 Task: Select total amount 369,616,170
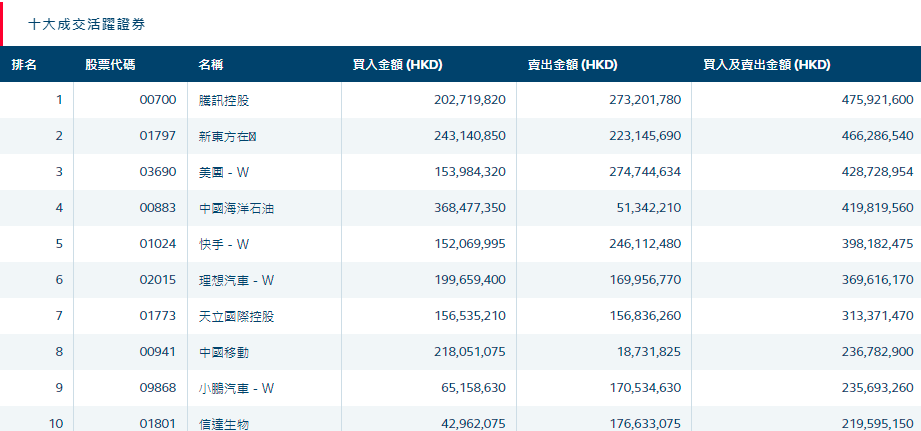pos(878,280)
